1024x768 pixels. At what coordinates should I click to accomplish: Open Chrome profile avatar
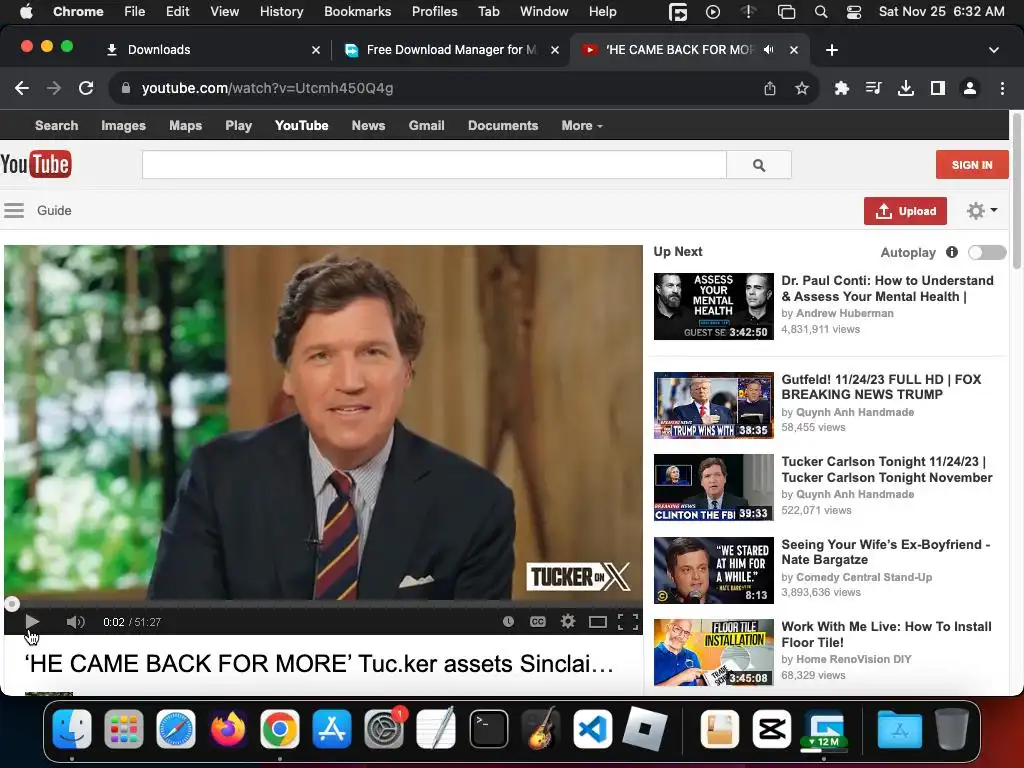(x=970, y=88)
